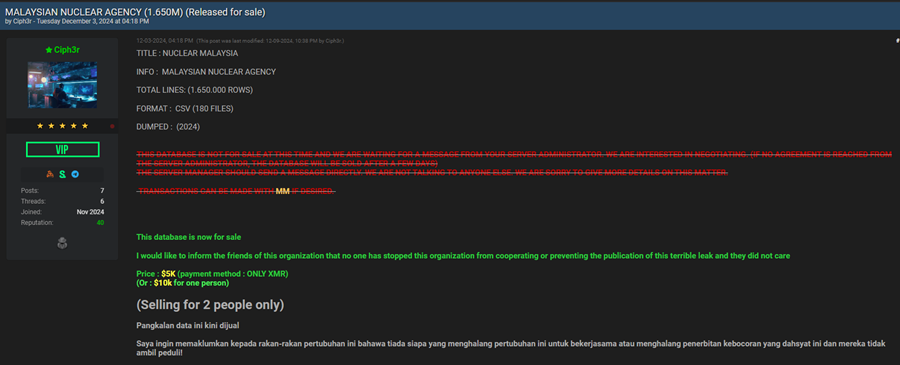Click the grey award badge icon
Viewport: 900px width, 365px height.
62,243
